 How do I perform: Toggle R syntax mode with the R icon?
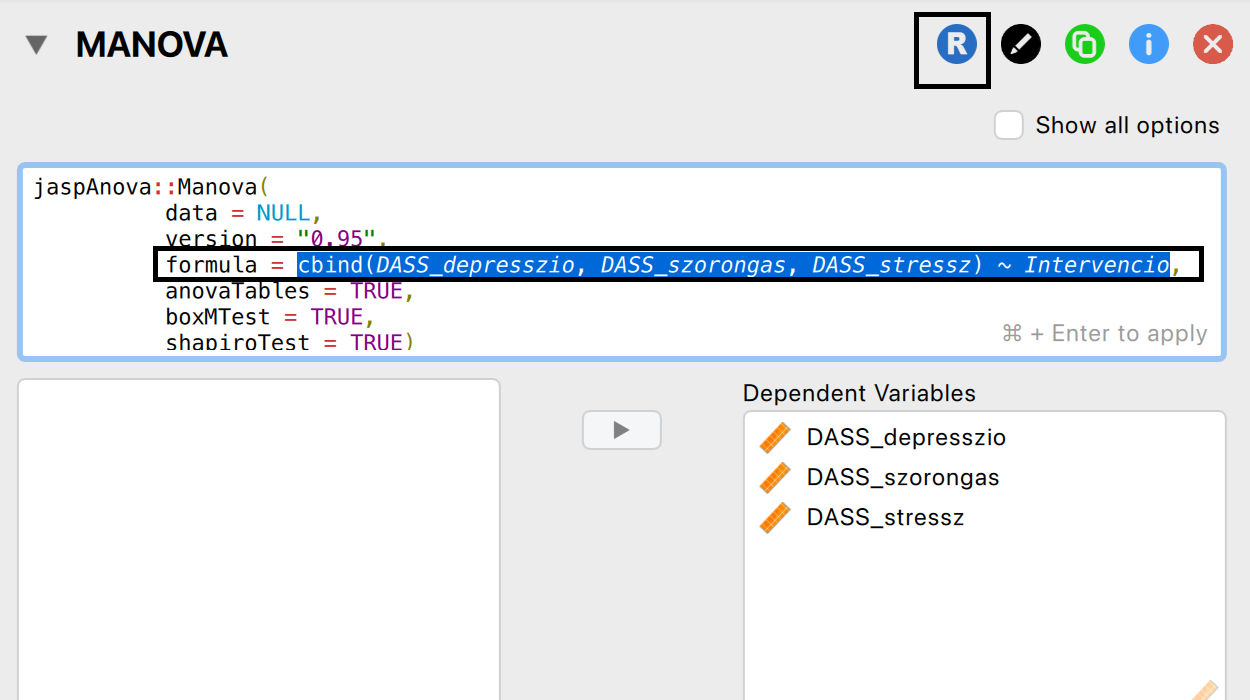pyautogui.click(x=956, y=45)
